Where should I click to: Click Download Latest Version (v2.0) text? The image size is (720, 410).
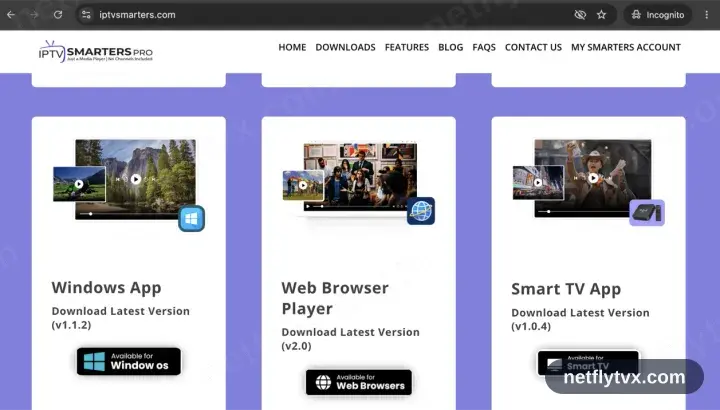click(350, 339)
